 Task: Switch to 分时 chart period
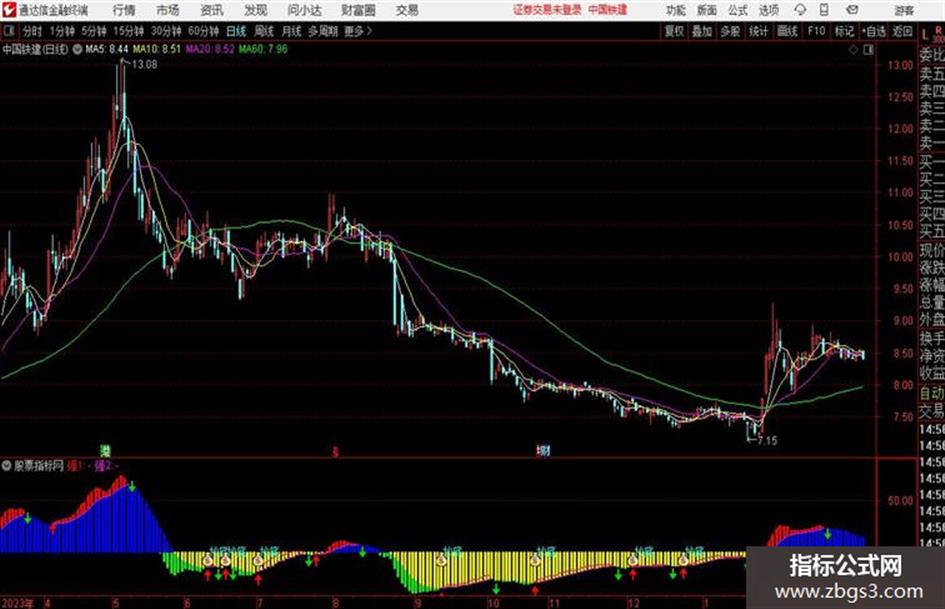tap(32, 31)
